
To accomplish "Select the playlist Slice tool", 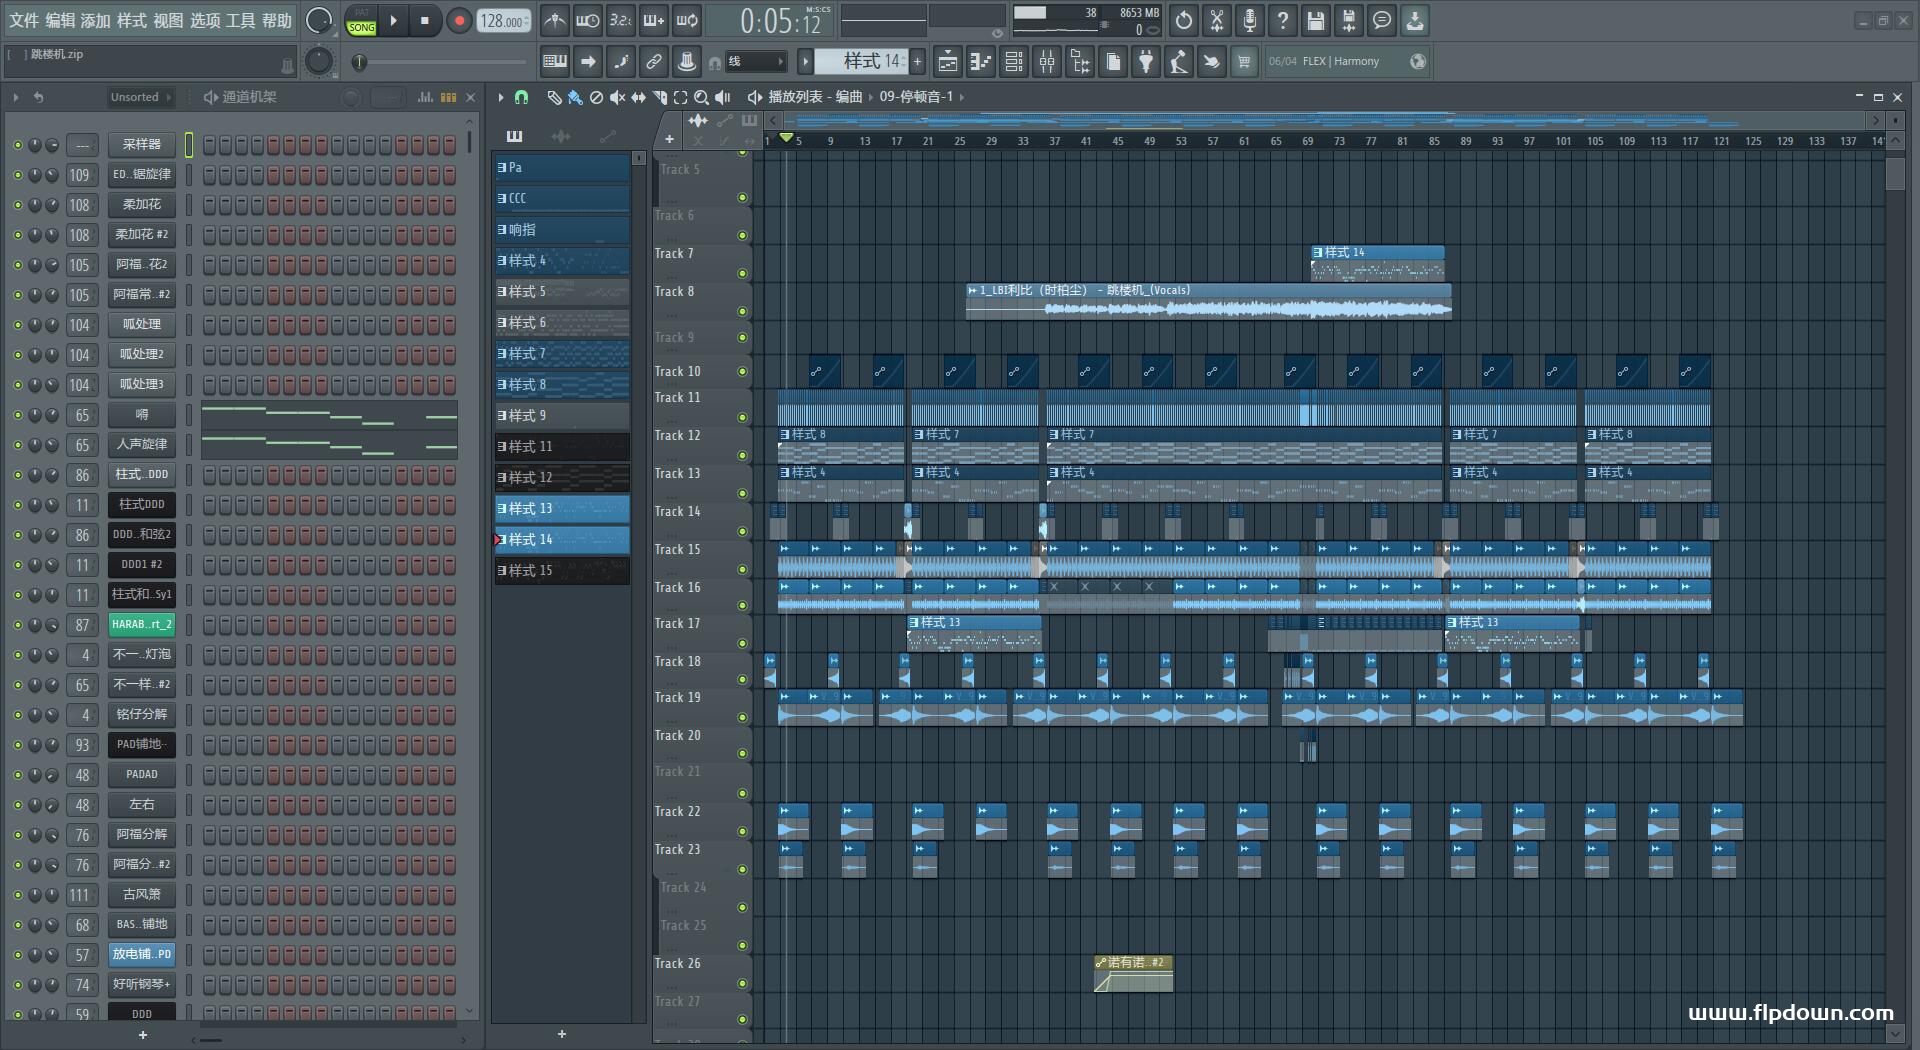I will point(659,97).
